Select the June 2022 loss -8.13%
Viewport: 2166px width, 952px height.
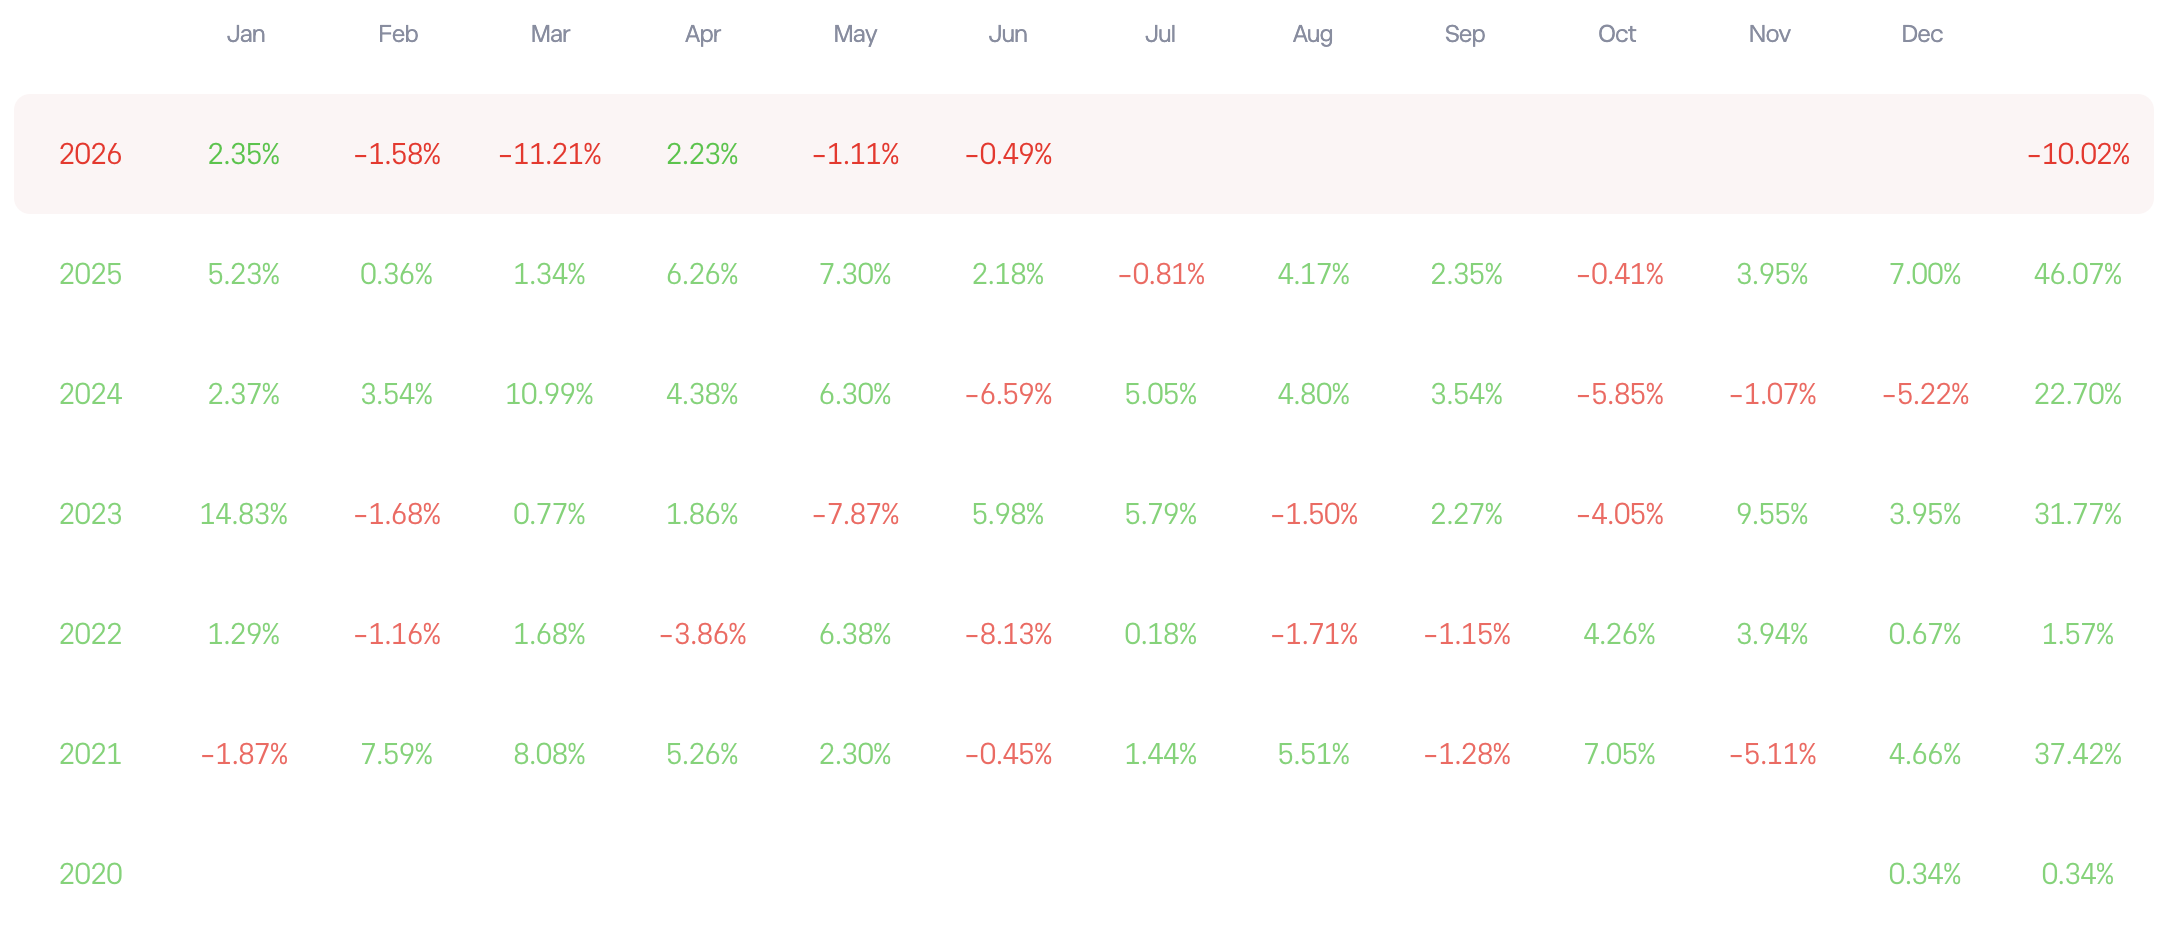pyautogui.click(x=1008, y=634)
